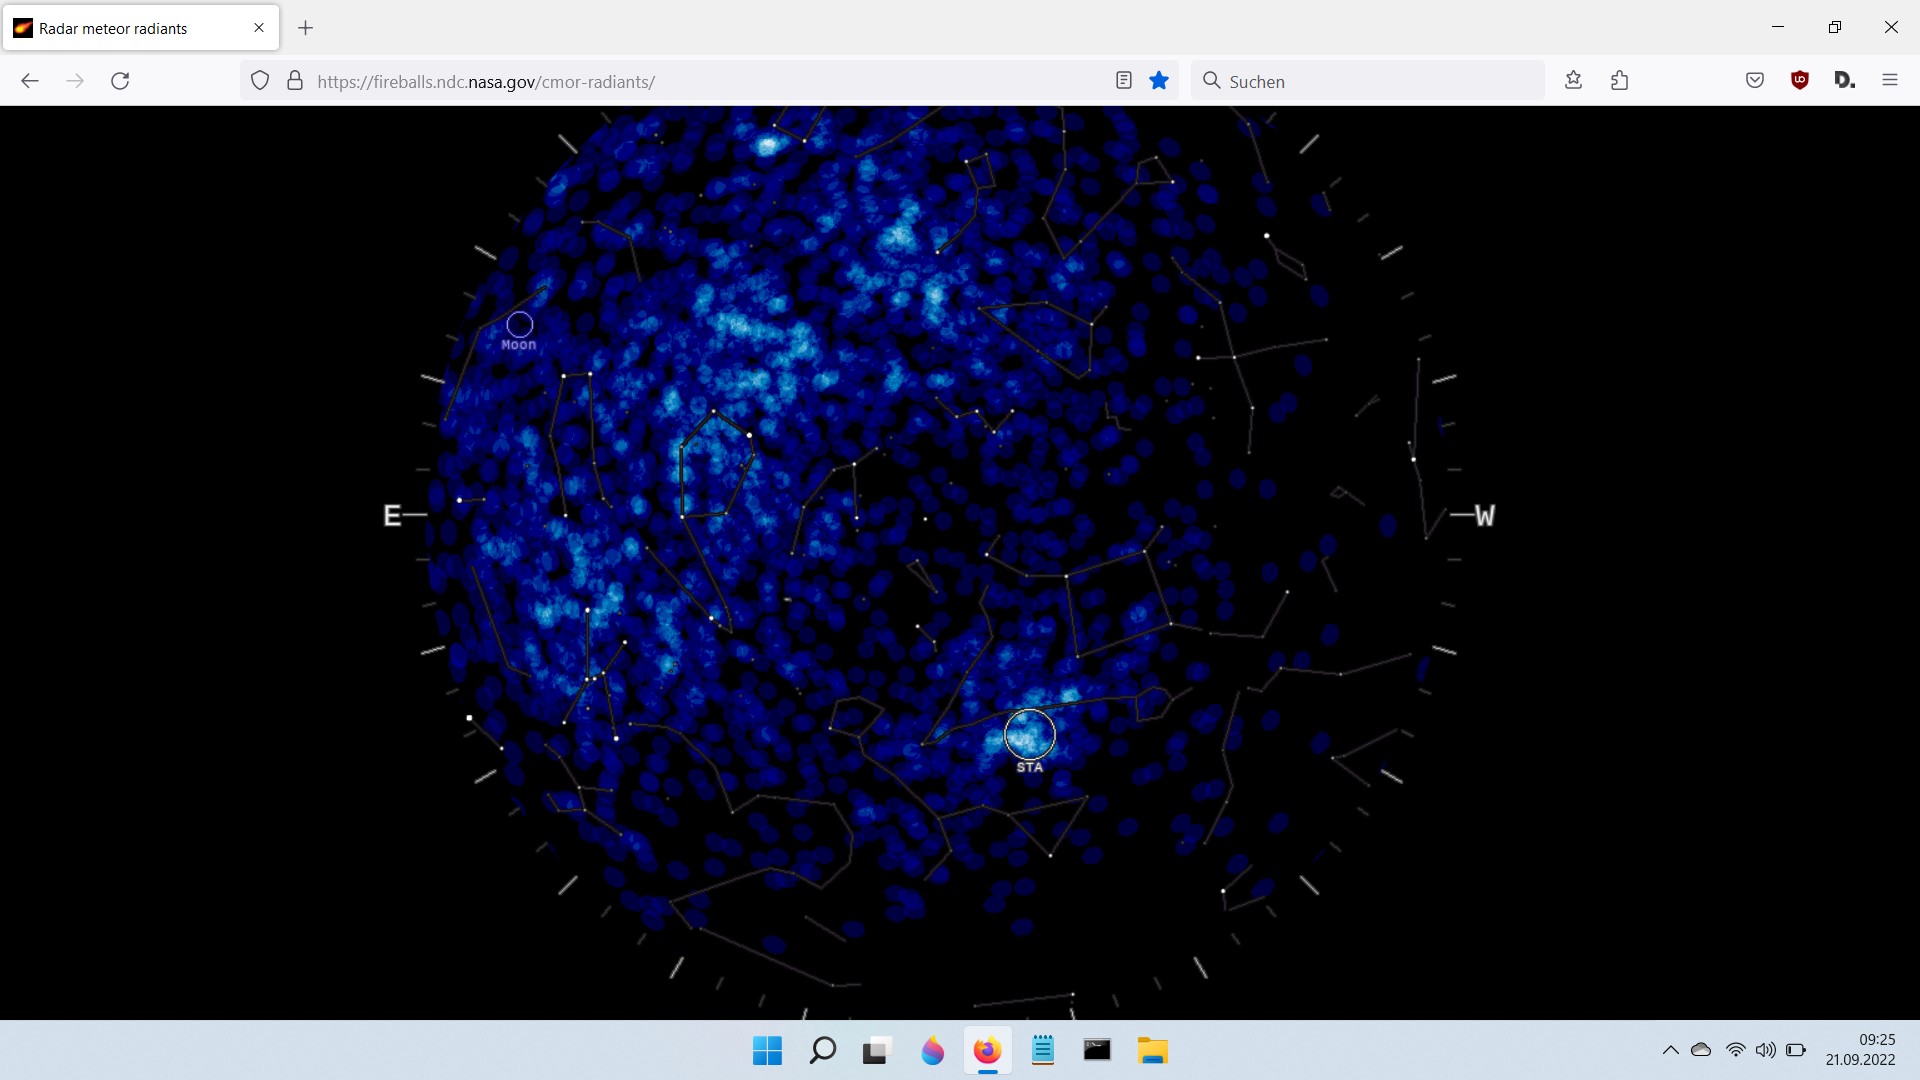The width and height of the screenshot is (1920, 1080).
Task: Click the back navigation arrow
Action: (x=30, y=81)
